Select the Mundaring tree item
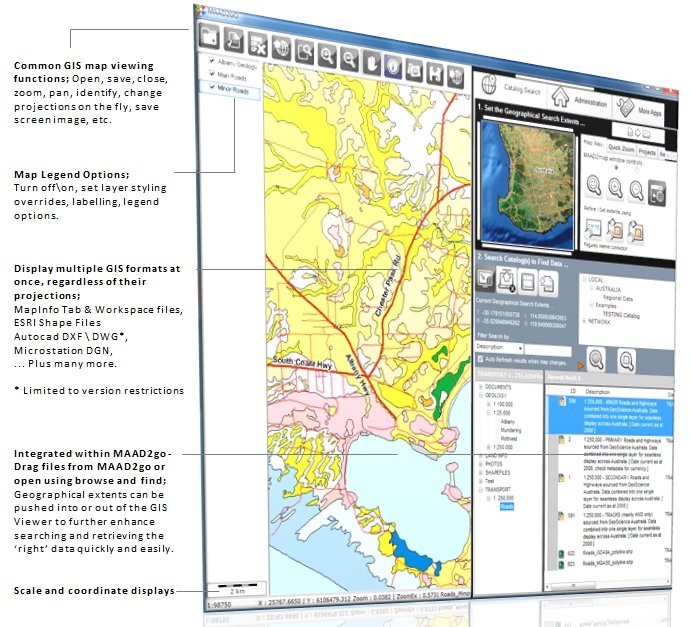The height and width of the screenshot is (627, 690). [510, 430]
